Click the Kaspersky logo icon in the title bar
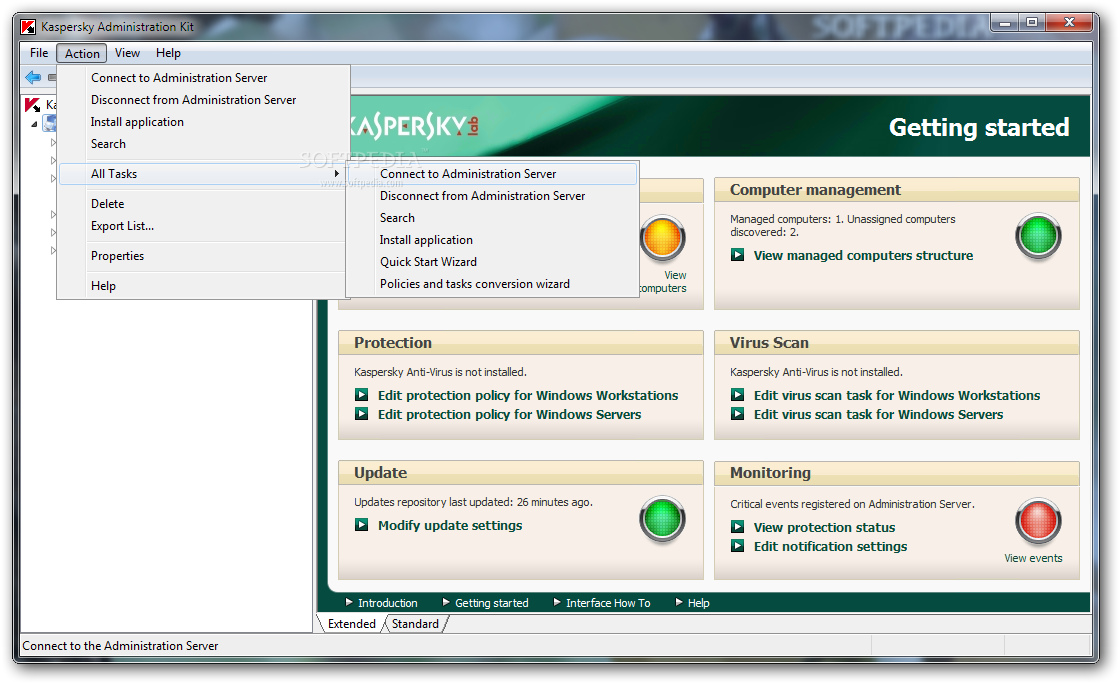The image size is (1120, 684). (28, 27)
